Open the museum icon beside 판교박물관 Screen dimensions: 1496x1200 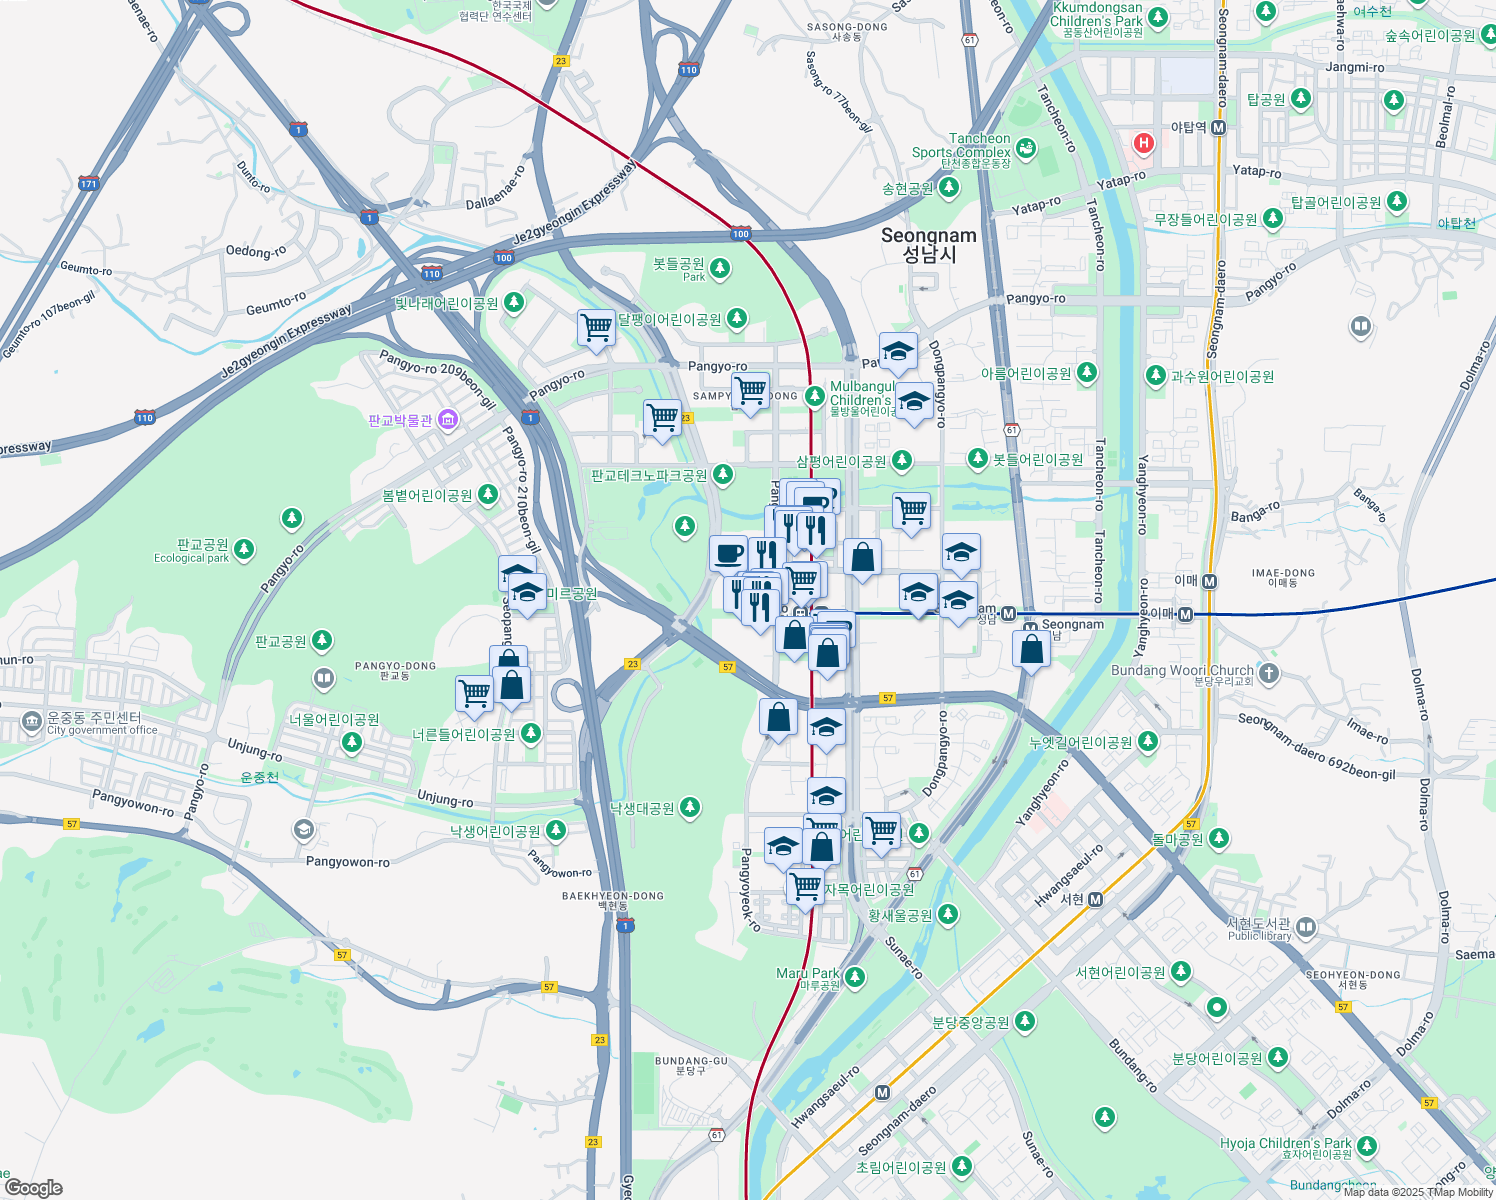pyautogui.click(x=448, y=419)
